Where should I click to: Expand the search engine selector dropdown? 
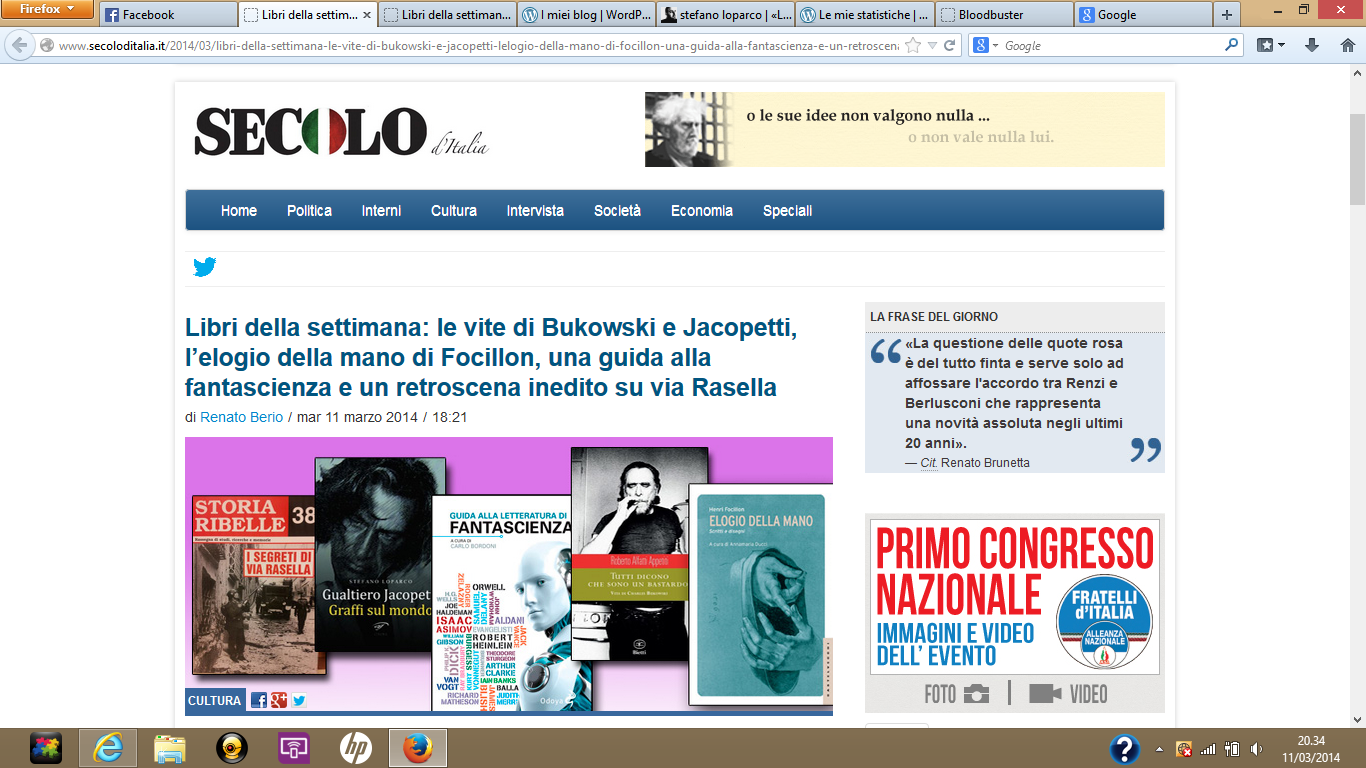[986, 45]
